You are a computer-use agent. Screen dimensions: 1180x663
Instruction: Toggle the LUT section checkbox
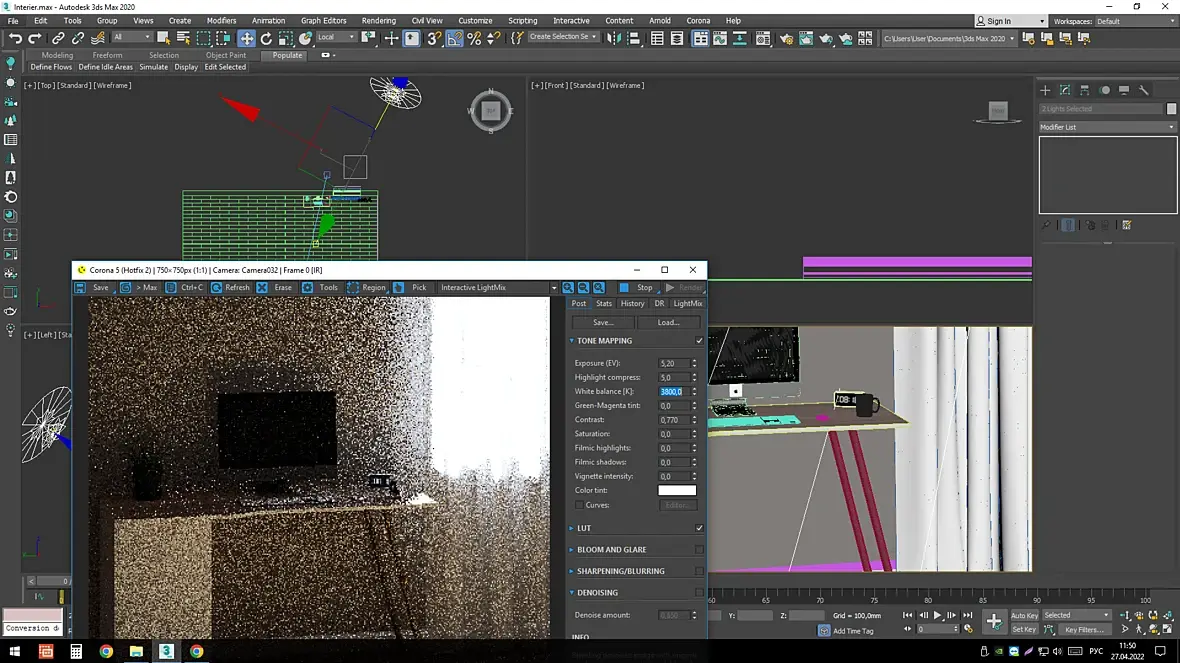(699, 528)
